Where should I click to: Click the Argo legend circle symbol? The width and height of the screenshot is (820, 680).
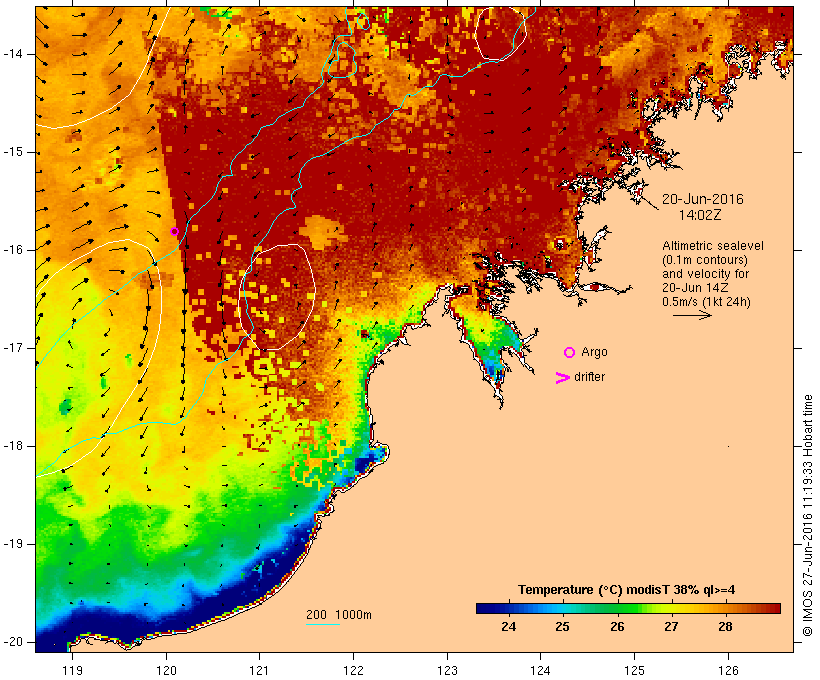click(570, 353)
